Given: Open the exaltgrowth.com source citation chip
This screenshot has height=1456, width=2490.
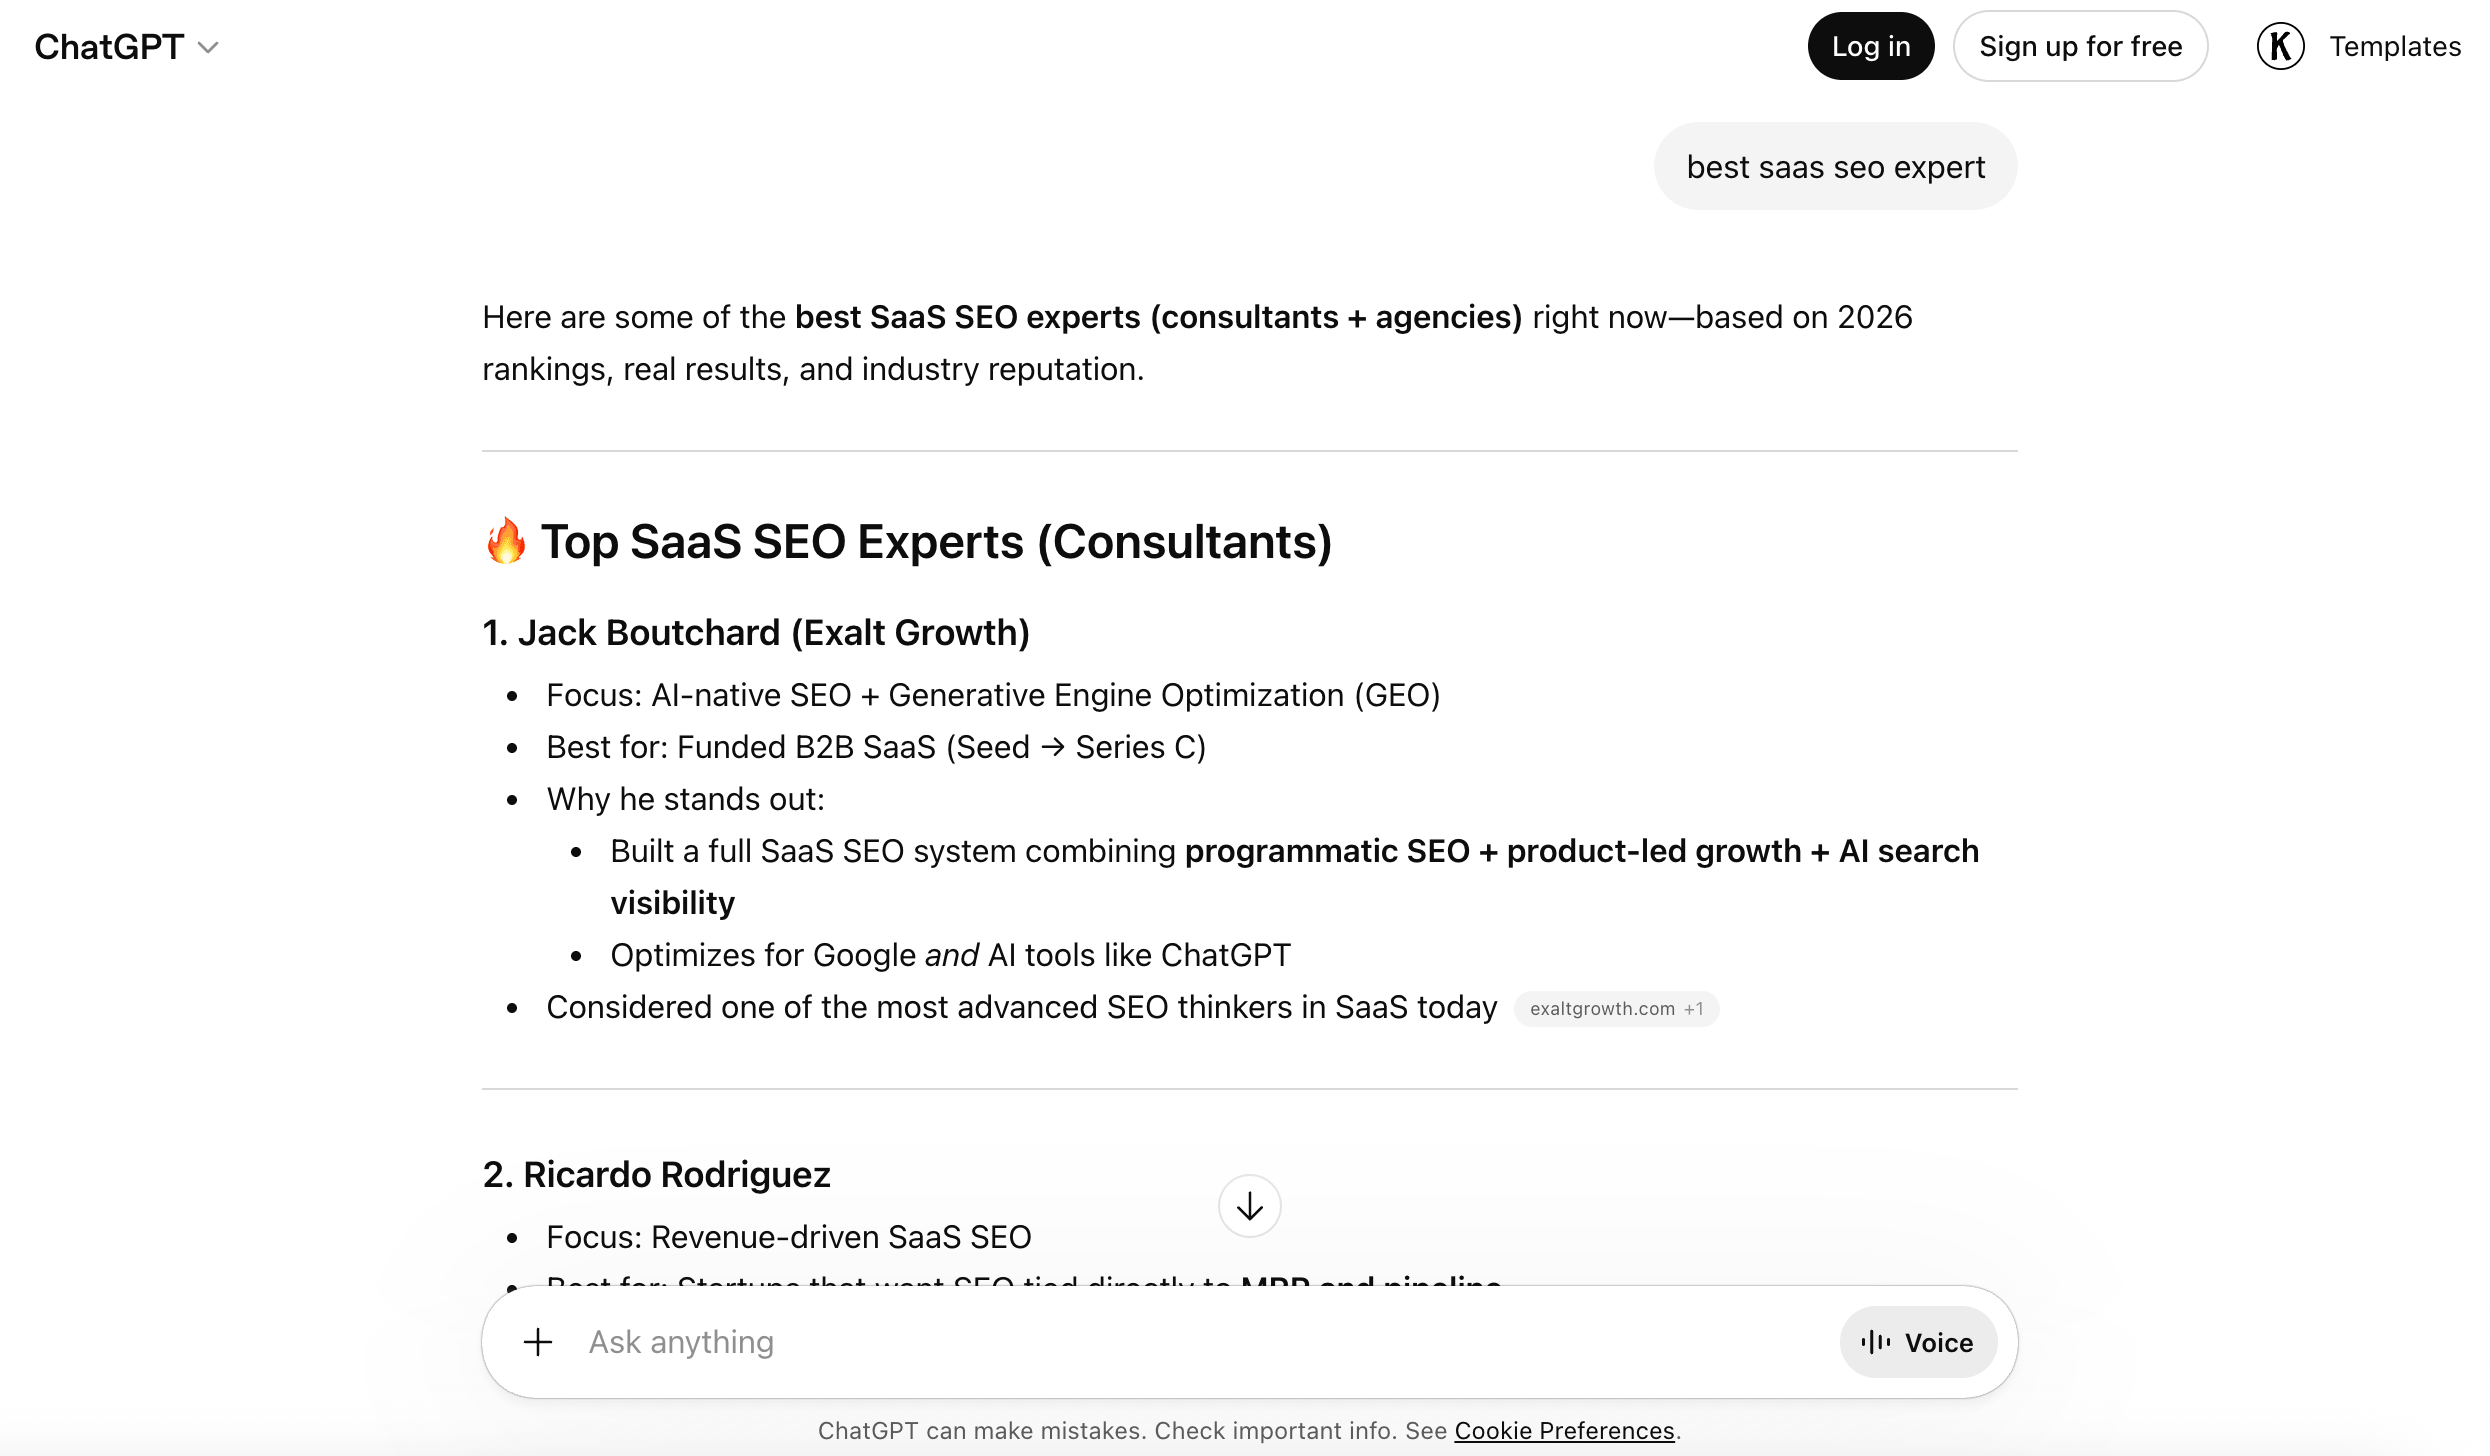Looking at the screenshot, I should coord(1616,1009).
